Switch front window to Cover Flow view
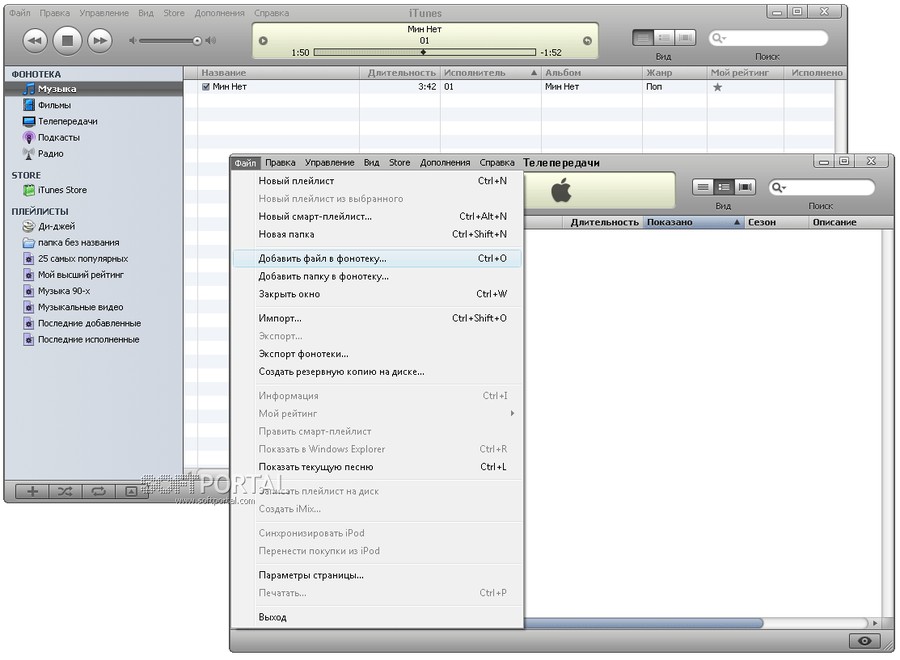 point(745,187)
